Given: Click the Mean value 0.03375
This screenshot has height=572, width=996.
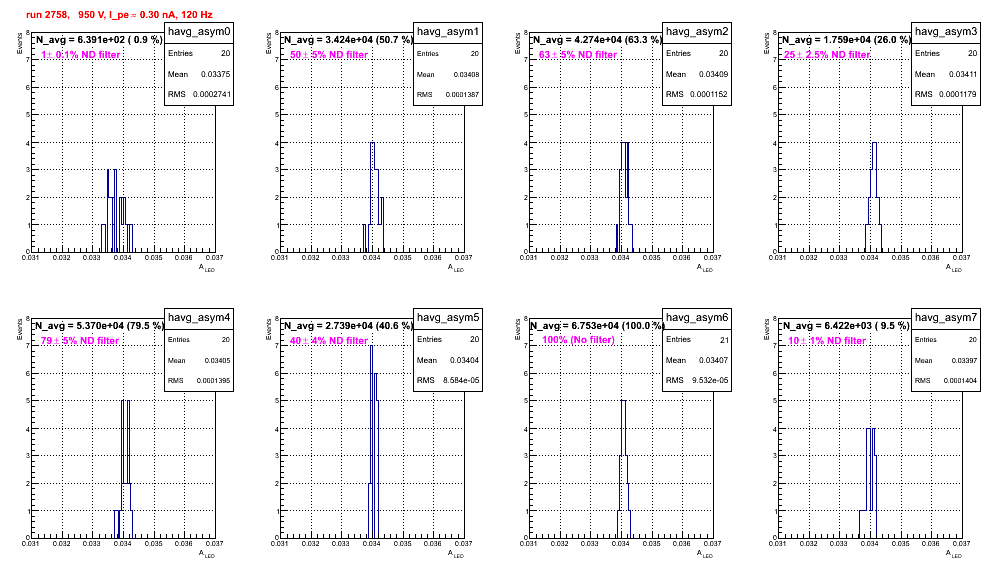Looking at the screenshot, I should 215,74.
